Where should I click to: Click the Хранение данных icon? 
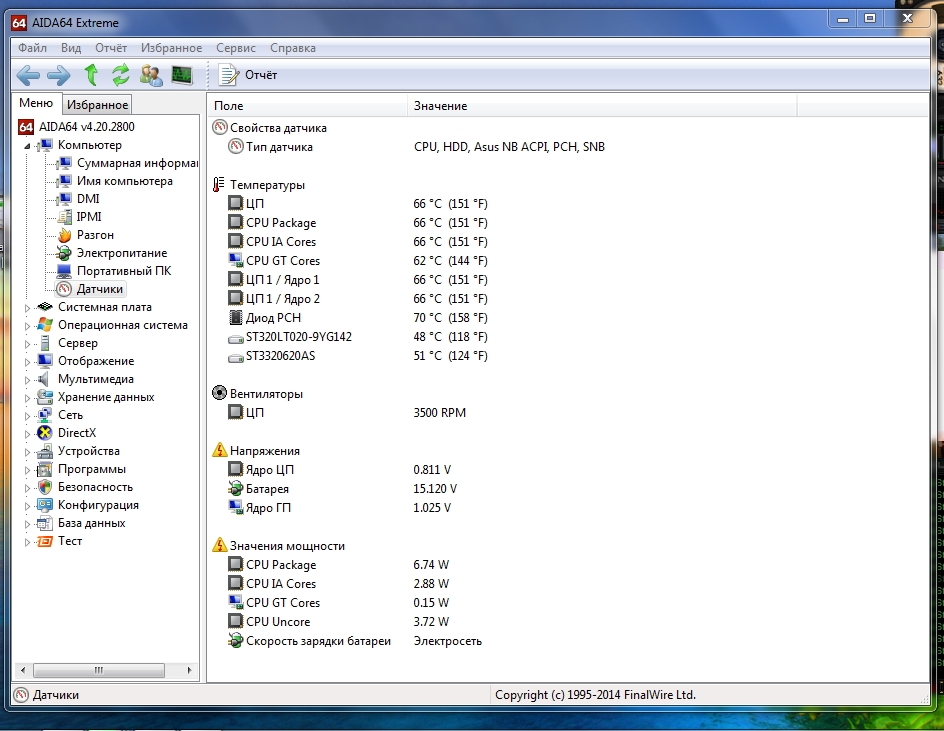45,397
